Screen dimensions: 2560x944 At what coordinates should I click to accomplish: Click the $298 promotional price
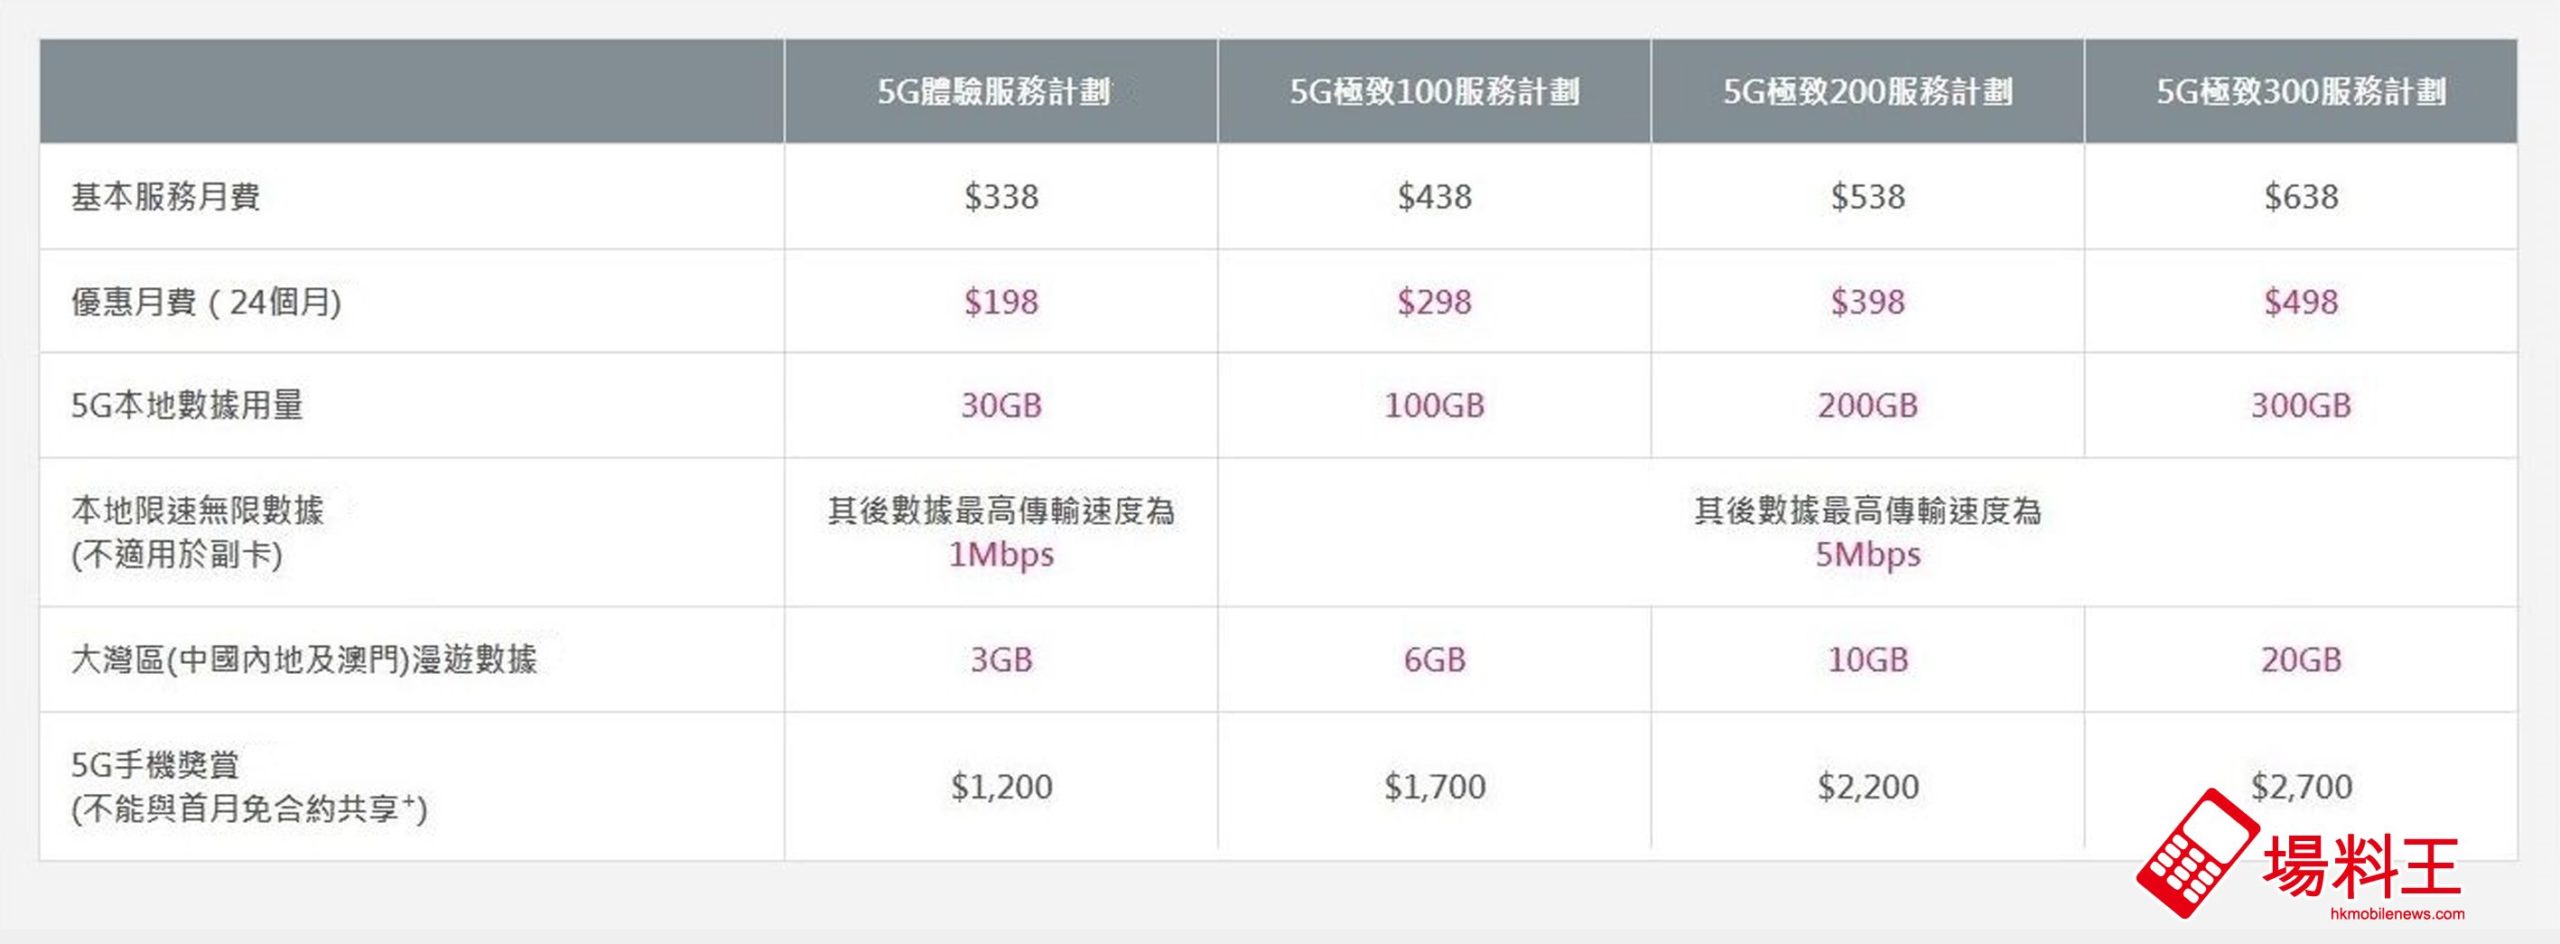tap(1434, 302)
